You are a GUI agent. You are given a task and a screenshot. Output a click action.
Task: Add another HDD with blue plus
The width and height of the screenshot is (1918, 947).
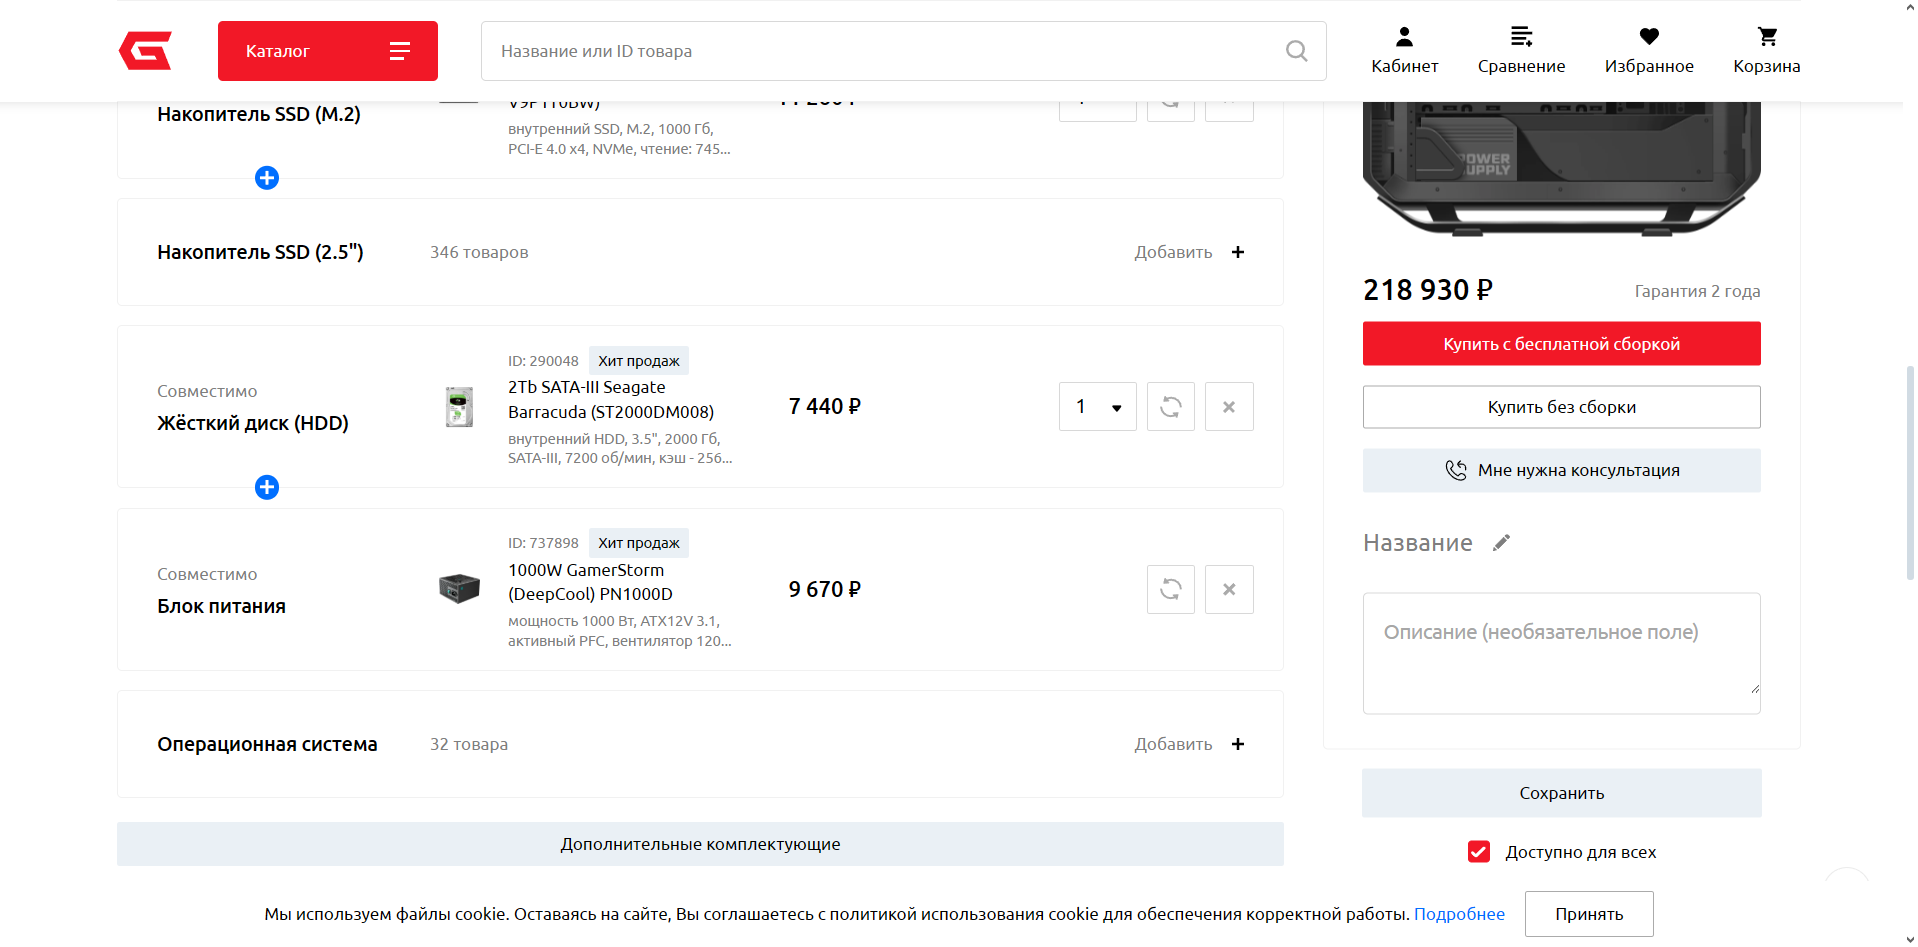pos(267,487)
